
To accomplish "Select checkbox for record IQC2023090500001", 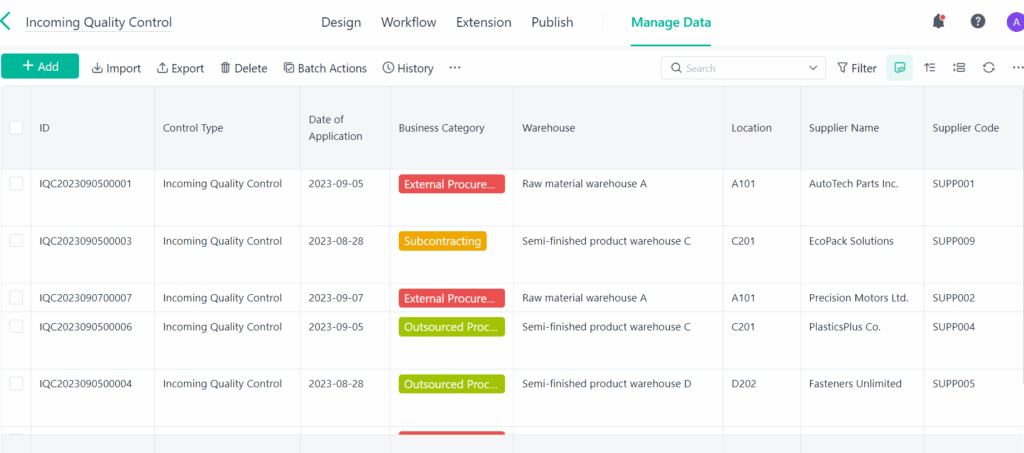I will 16,184.
